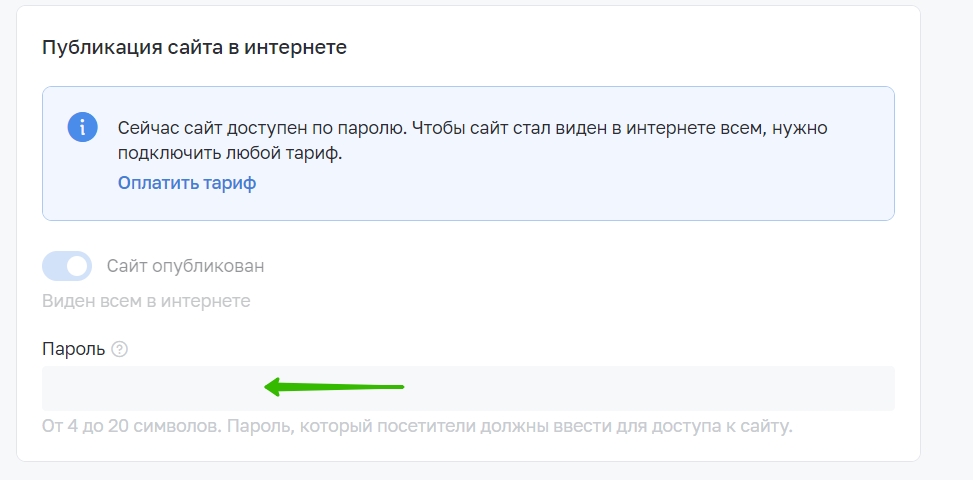Viewport: 973px width, 480px height.
Task: Select the Публикация сайта в интернете heading
Action: click(194, 47)
